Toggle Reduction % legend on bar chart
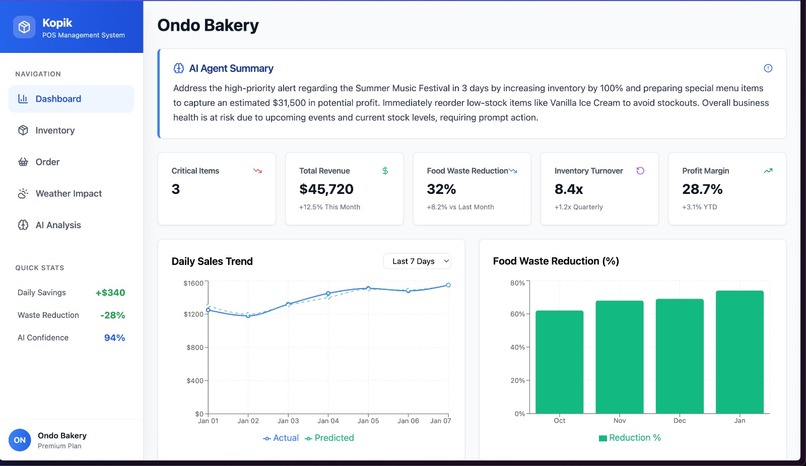Image resolution: width=806 pixels, height=466 pixels. coord(630,438)
